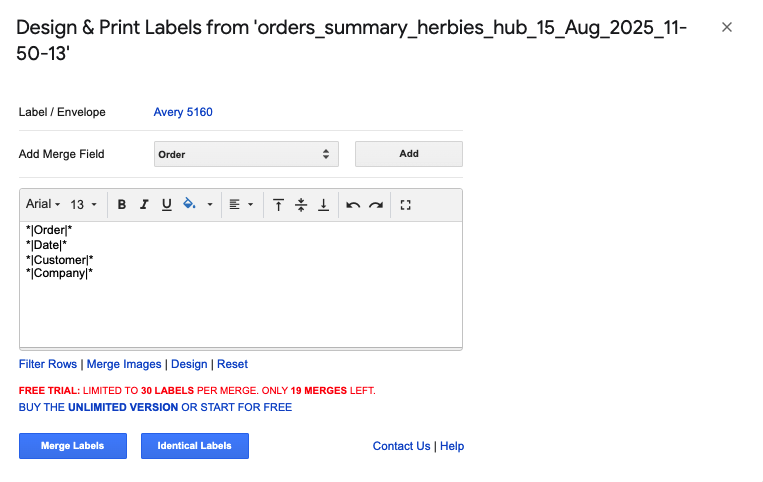Open the Order merge field dropdown
This screenshot has width=763, height=482.
pos(246,154)
